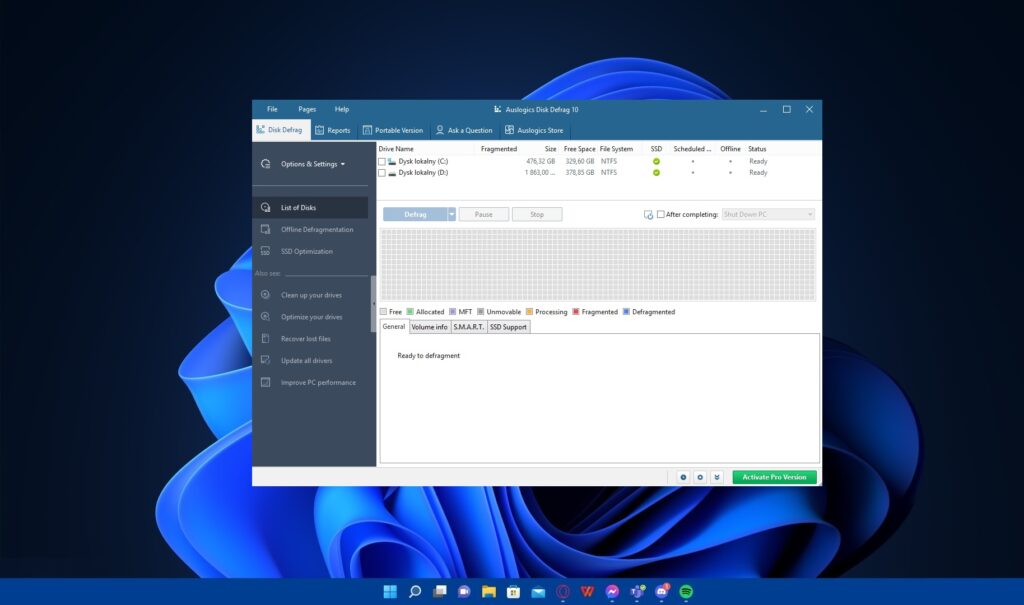
Task: Open Spotify from the taskbar
Action: point(686,592)
